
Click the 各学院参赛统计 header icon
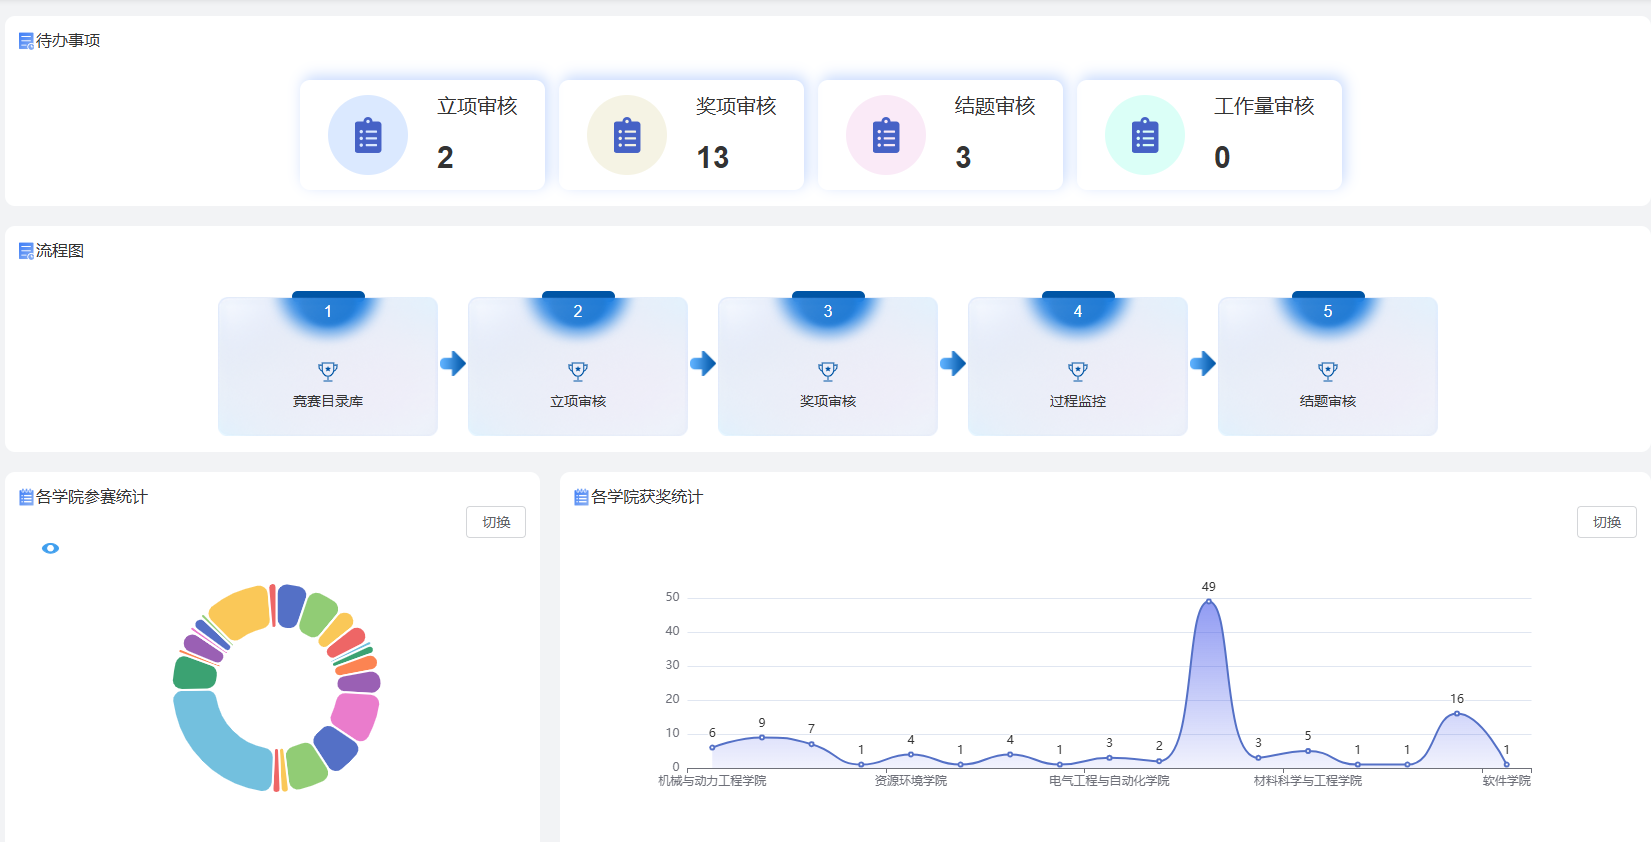26,497
